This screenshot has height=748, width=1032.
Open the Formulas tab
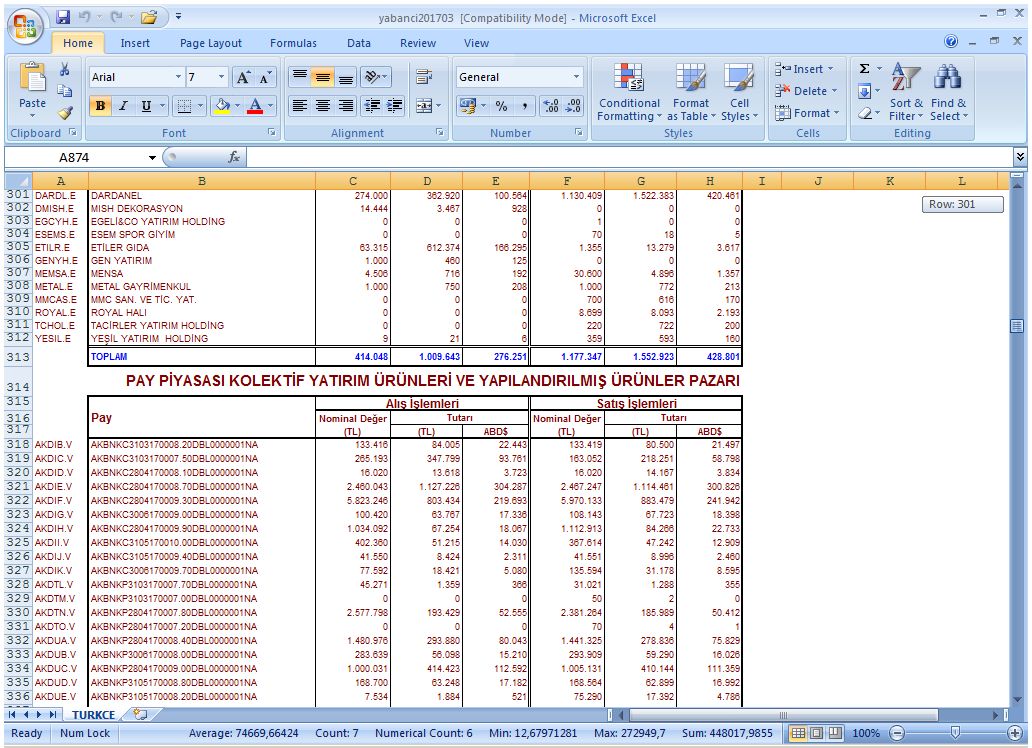click(293, 43)
